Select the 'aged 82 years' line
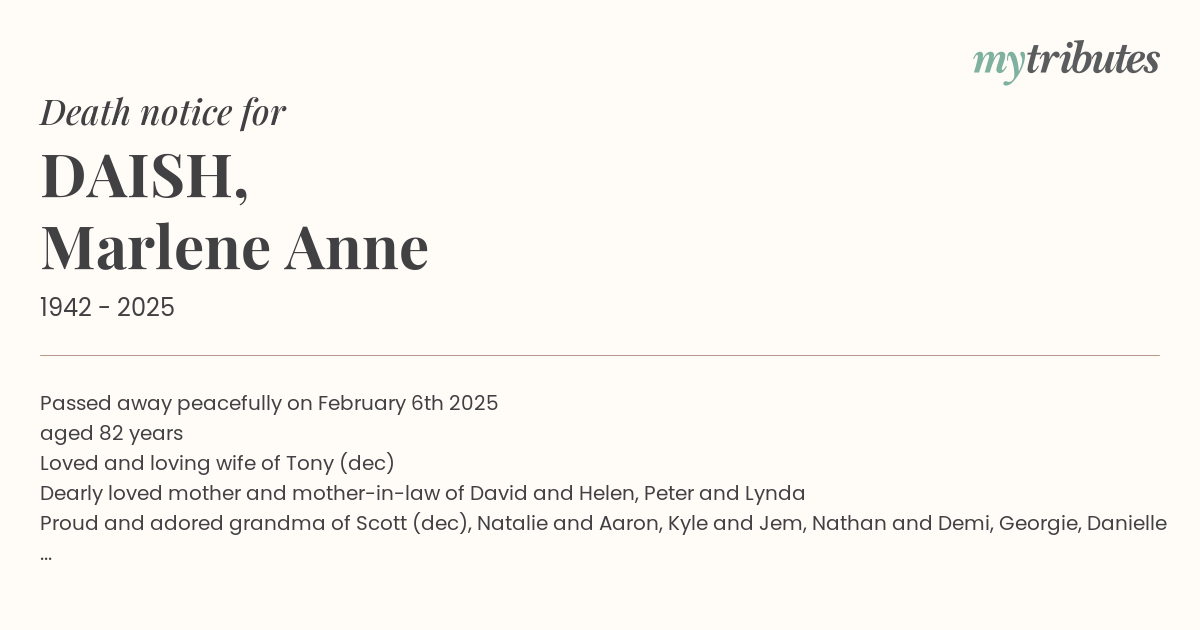1200x630 pixels. point(111,434)
